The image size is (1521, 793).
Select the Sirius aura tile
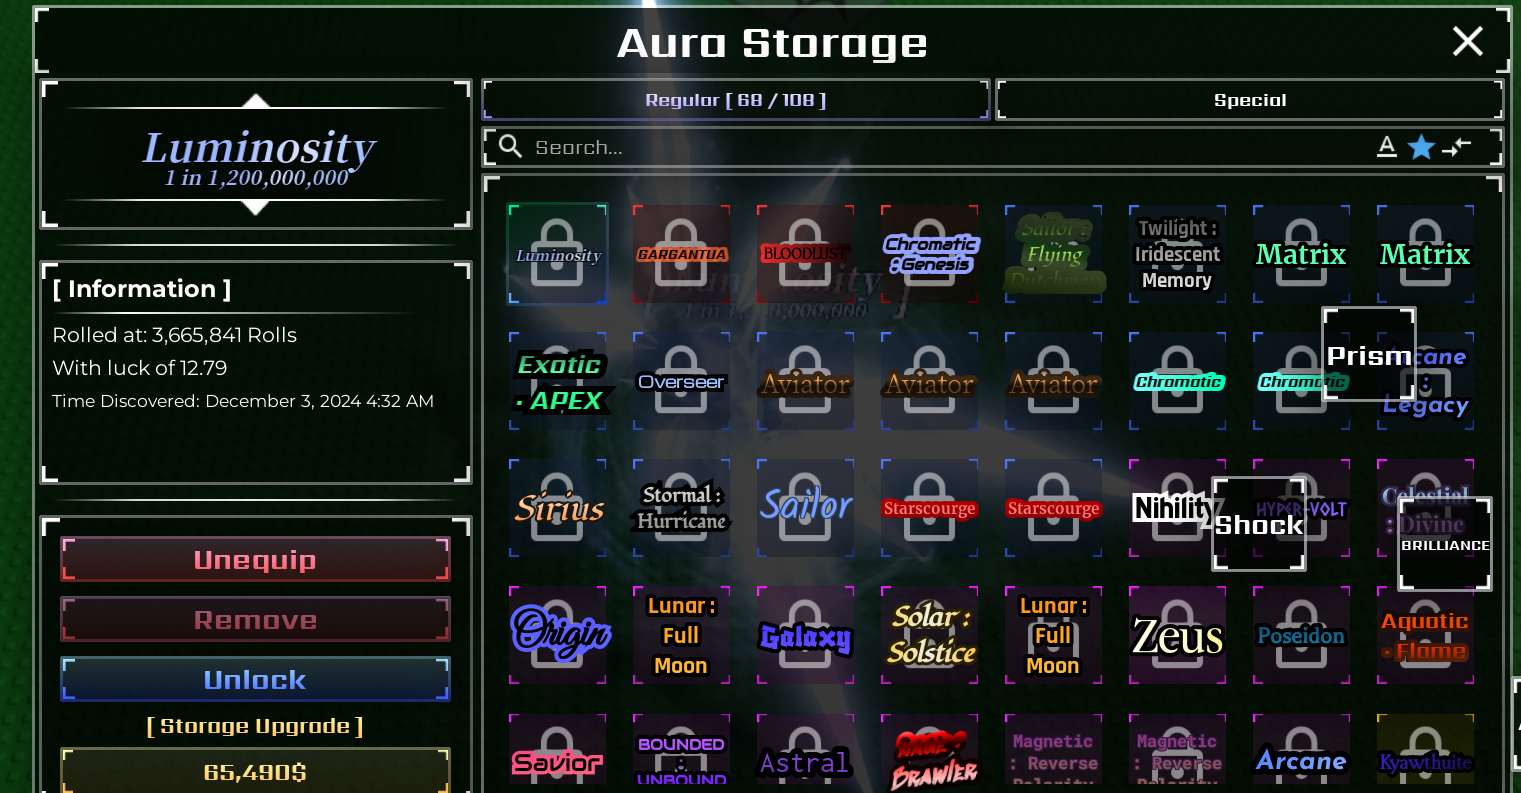557,508
